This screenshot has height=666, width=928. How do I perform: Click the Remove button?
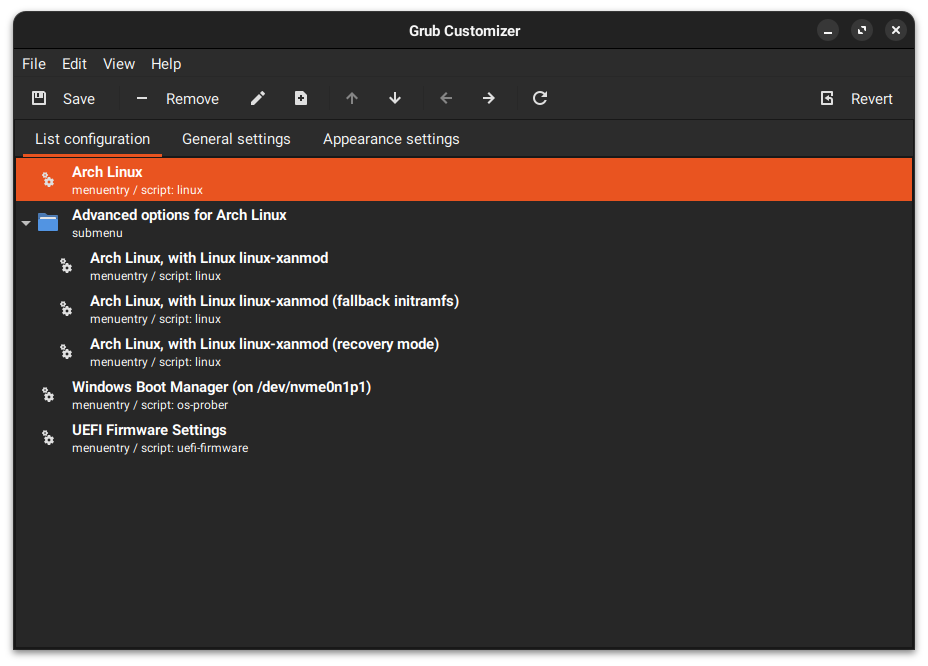178,98
